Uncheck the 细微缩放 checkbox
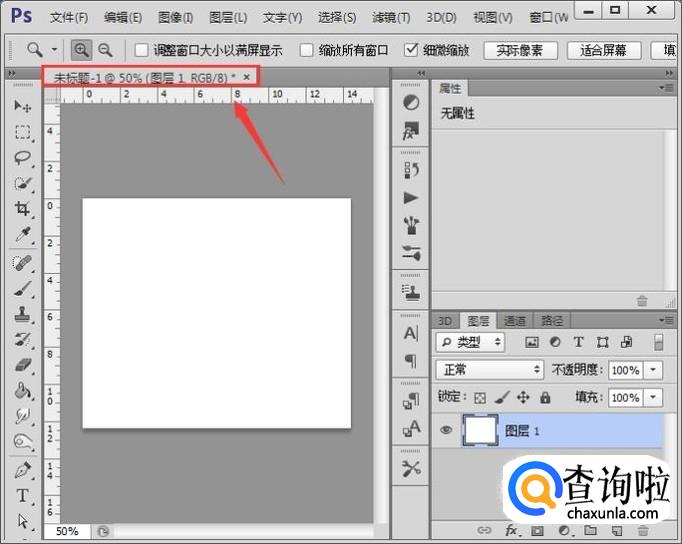 411,50
